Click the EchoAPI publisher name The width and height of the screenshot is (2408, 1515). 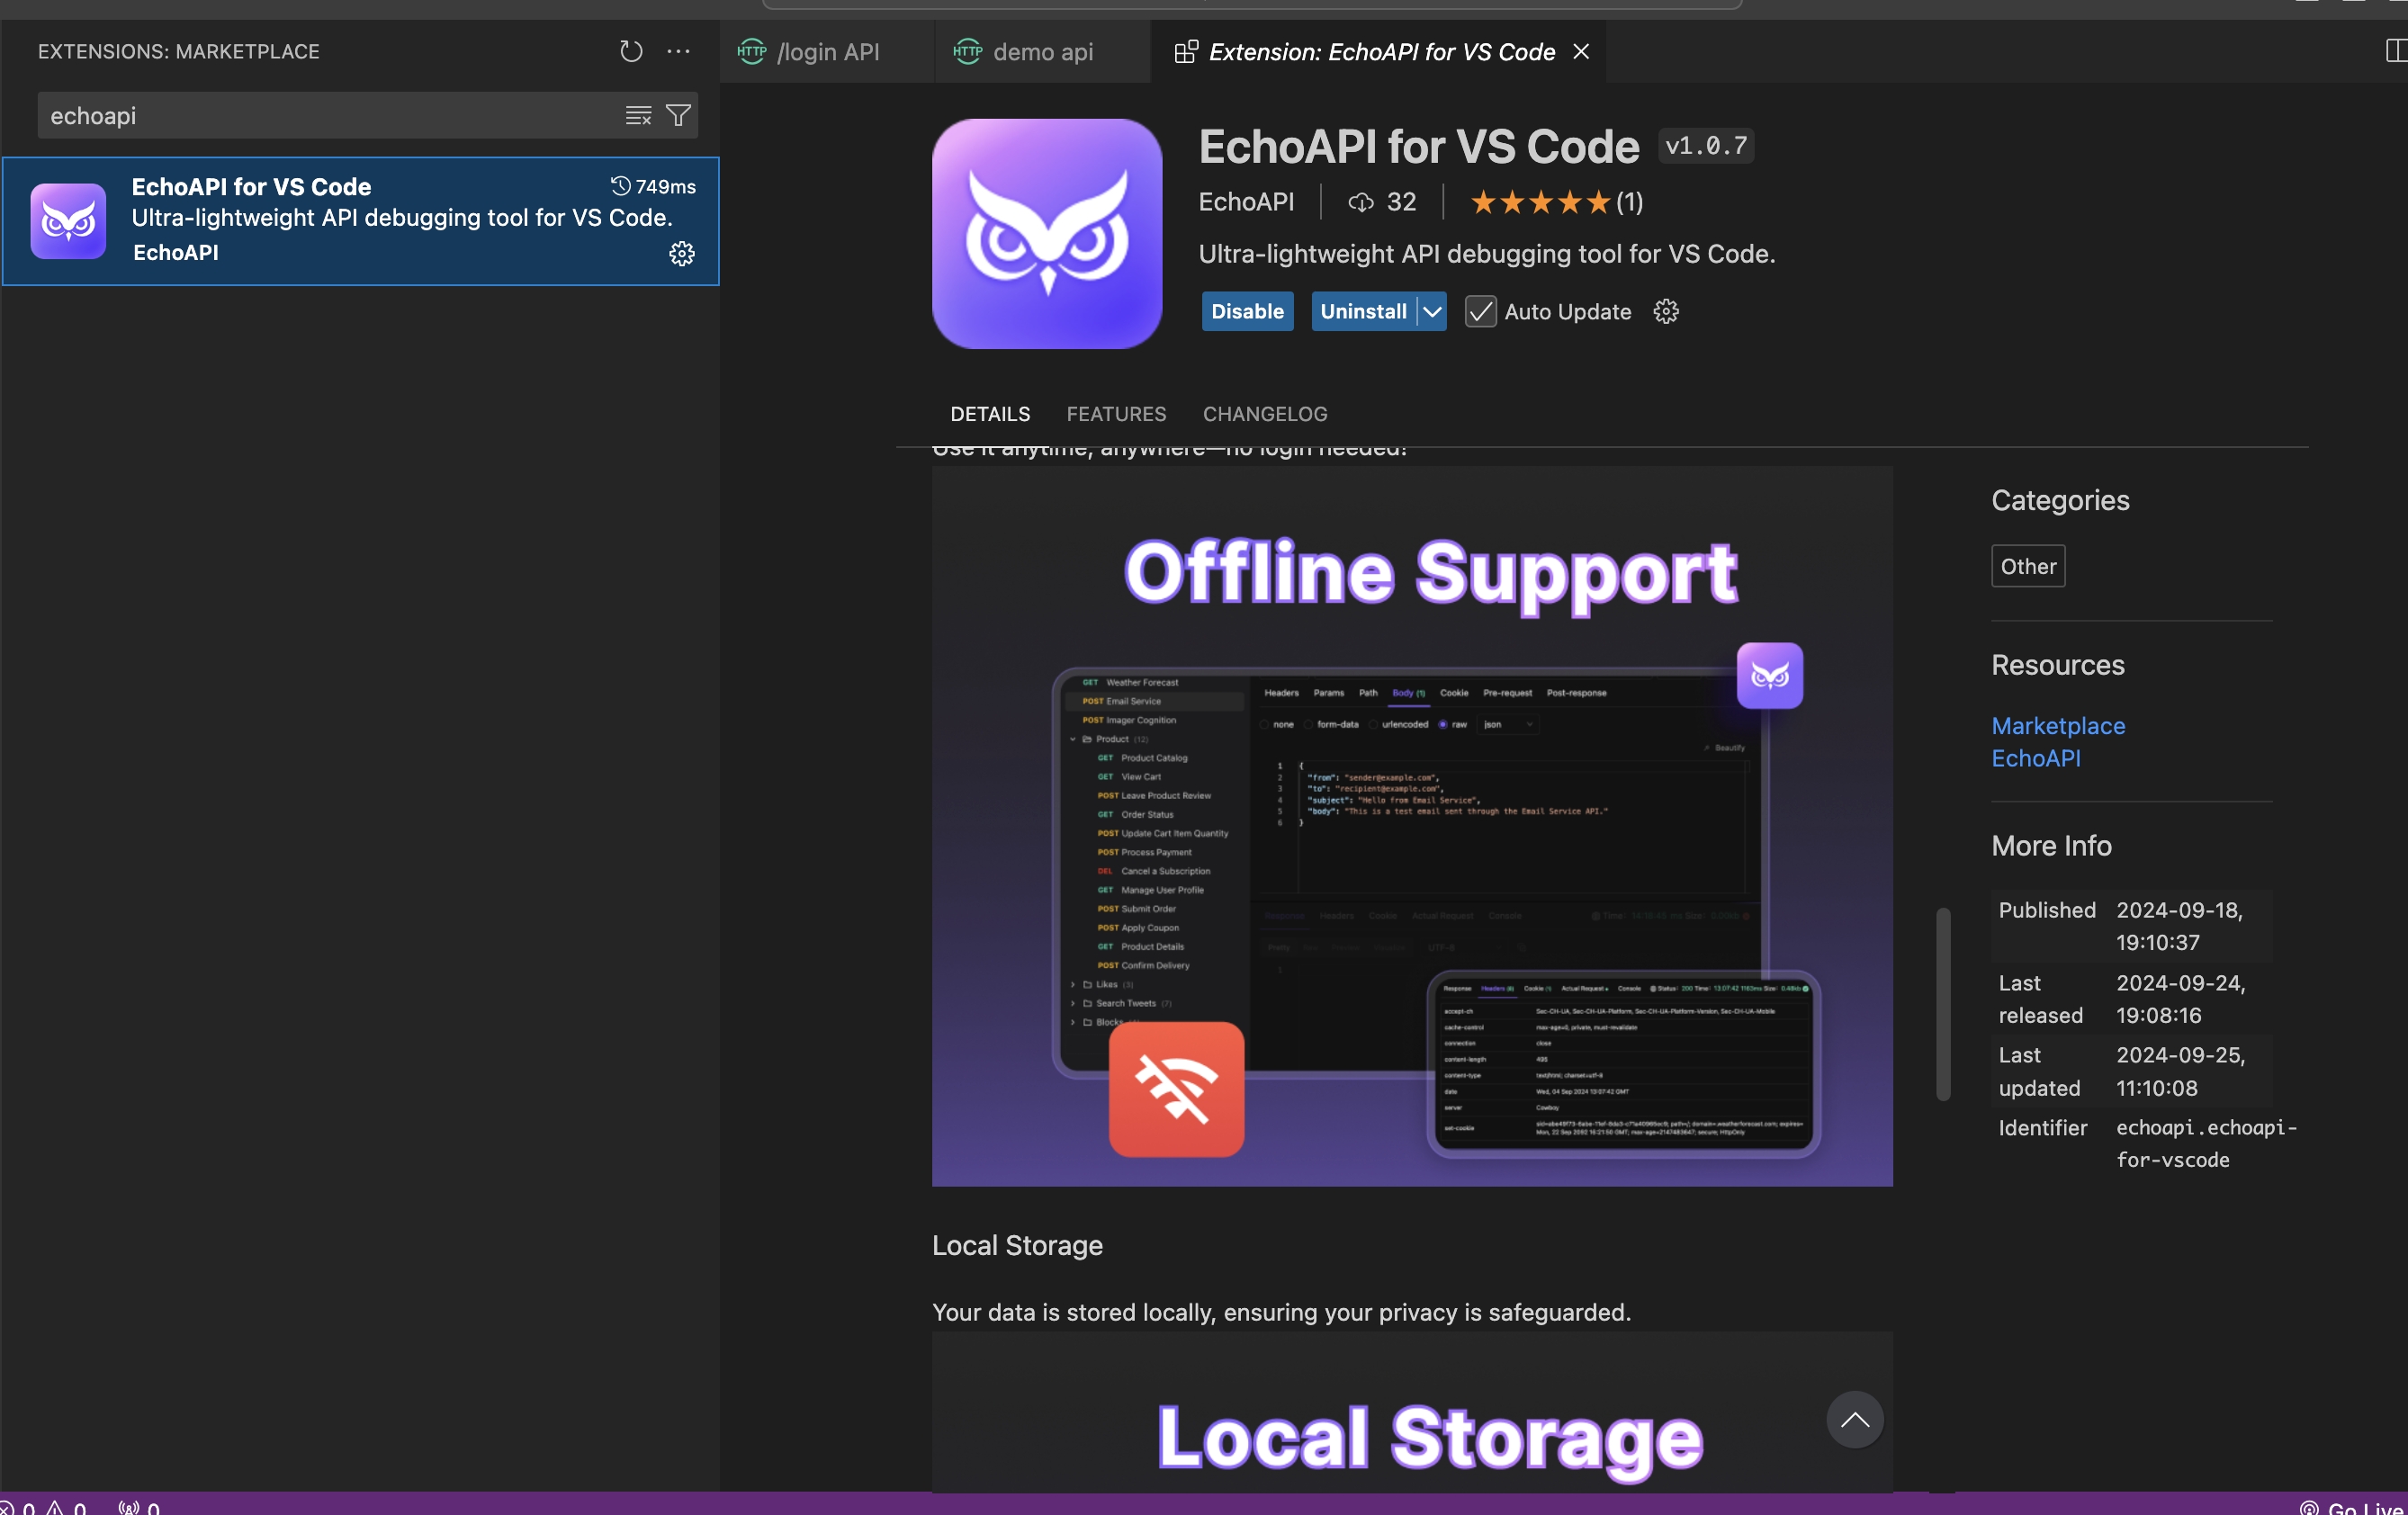point(1246,202)
